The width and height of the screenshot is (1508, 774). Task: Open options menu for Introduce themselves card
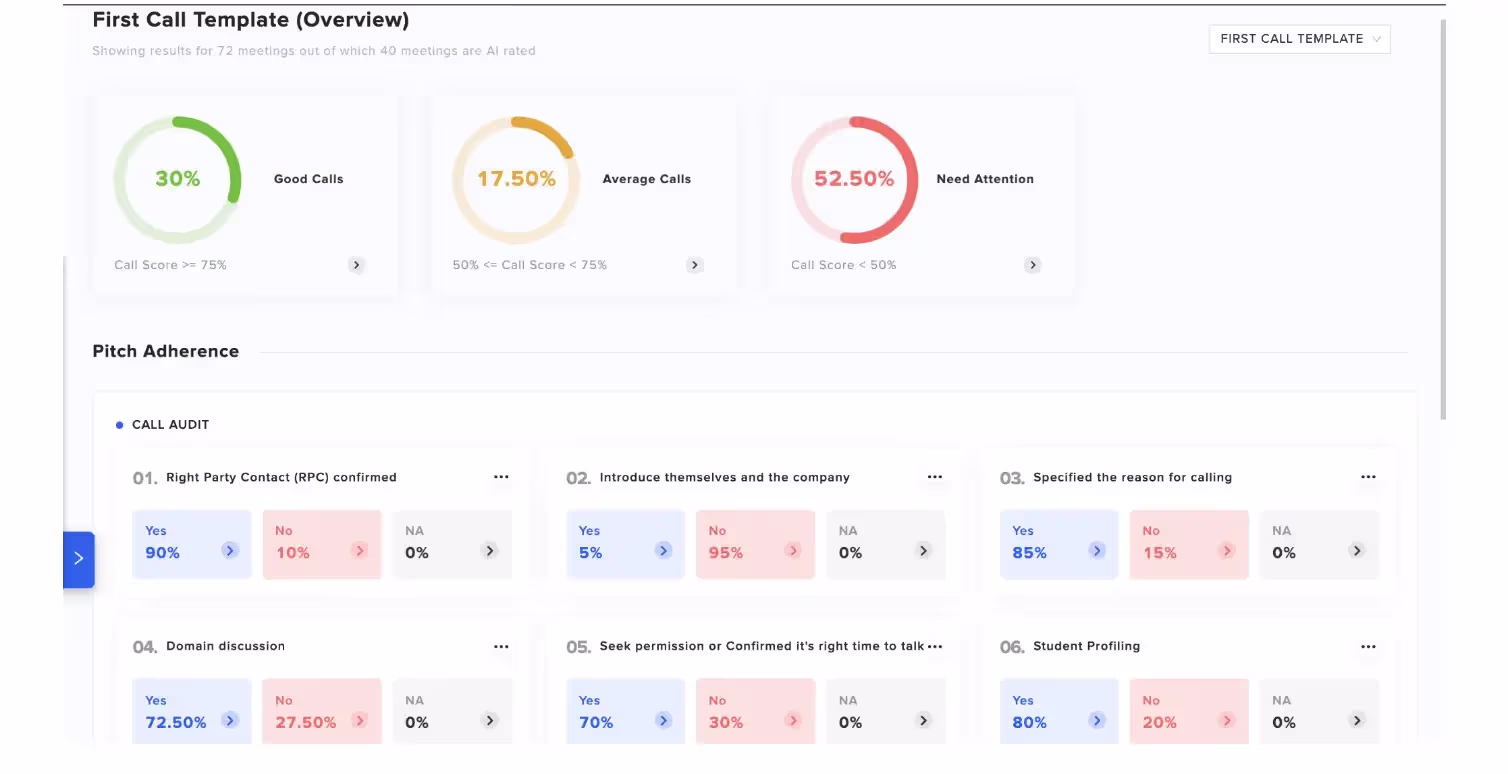click(935, 477)
